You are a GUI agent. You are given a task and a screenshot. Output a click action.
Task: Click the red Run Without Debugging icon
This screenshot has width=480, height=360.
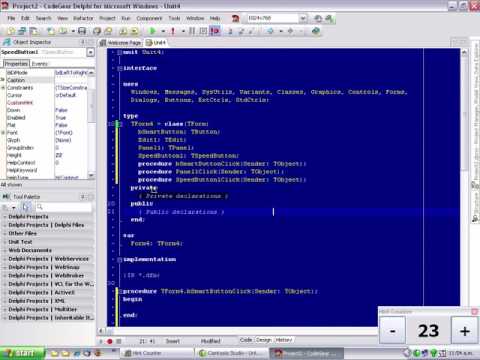coord(173,31)
